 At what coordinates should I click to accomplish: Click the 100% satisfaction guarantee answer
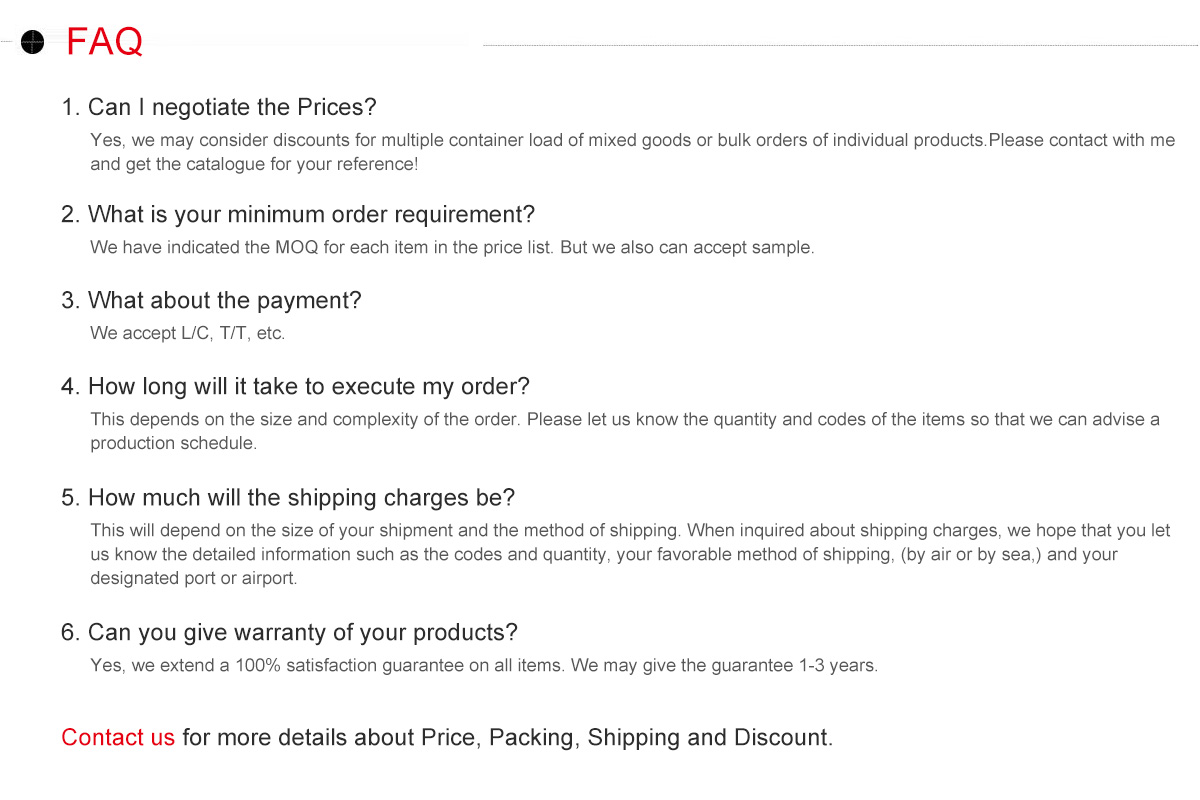click(484, 665)
